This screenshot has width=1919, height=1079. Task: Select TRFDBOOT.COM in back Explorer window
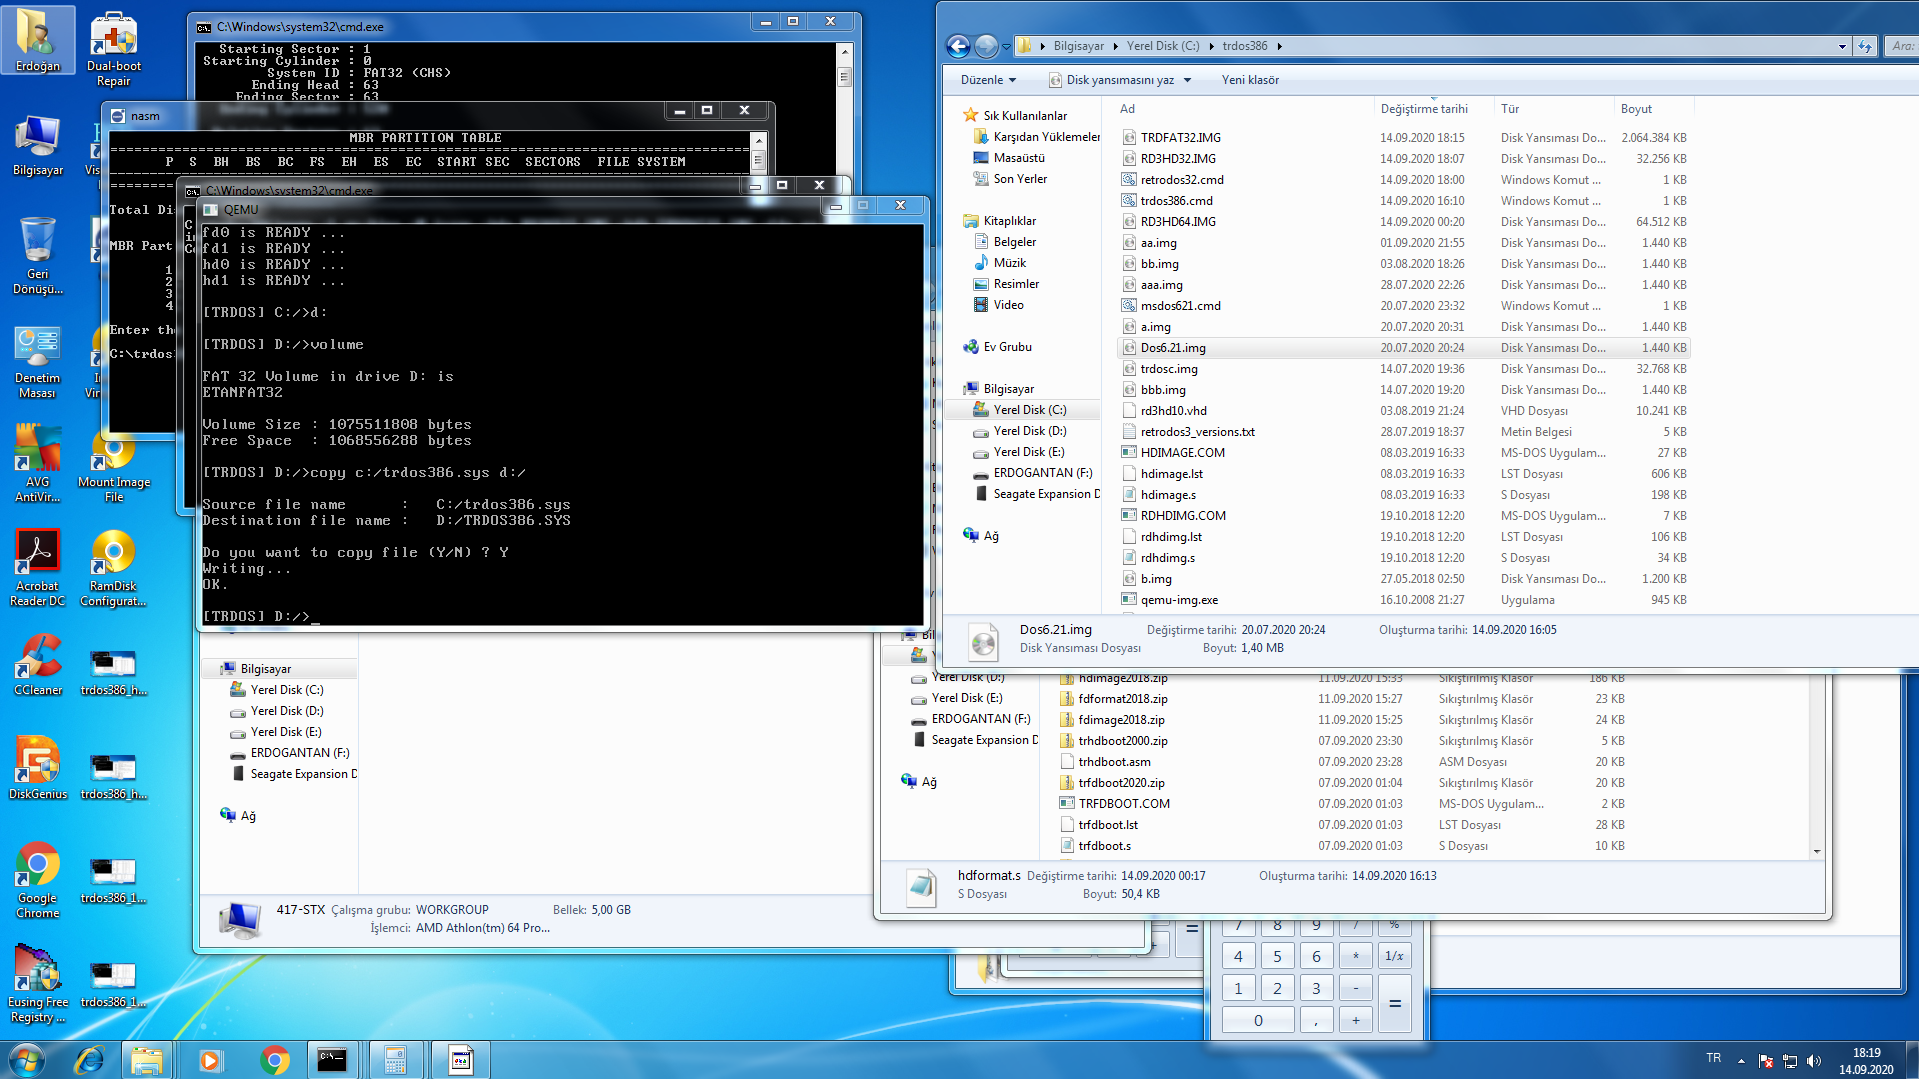[1124, 804]
